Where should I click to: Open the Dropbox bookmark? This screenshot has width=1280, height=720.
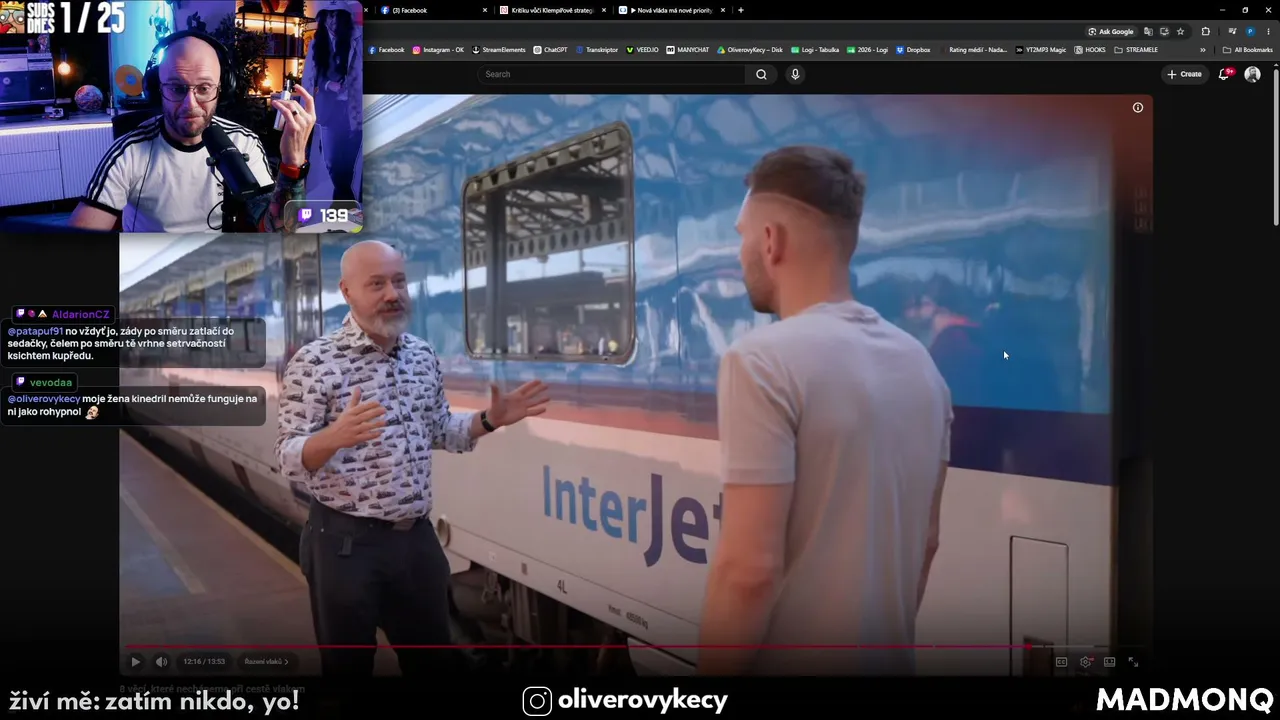913,49
